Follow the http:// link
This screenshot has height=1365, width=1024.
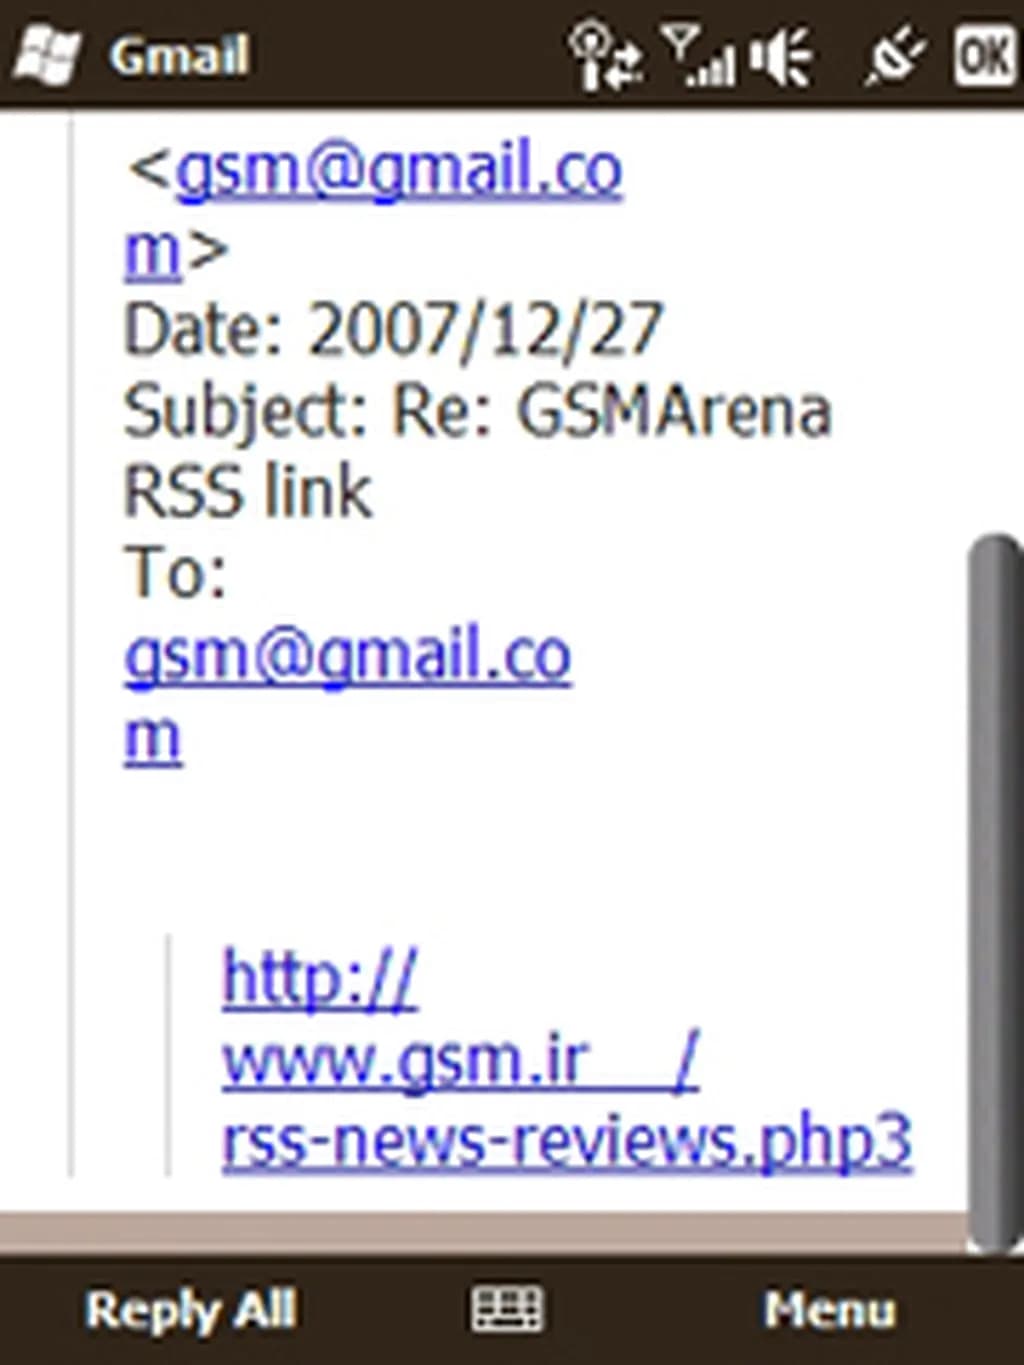pyautogui.click(x=319, y=980)
